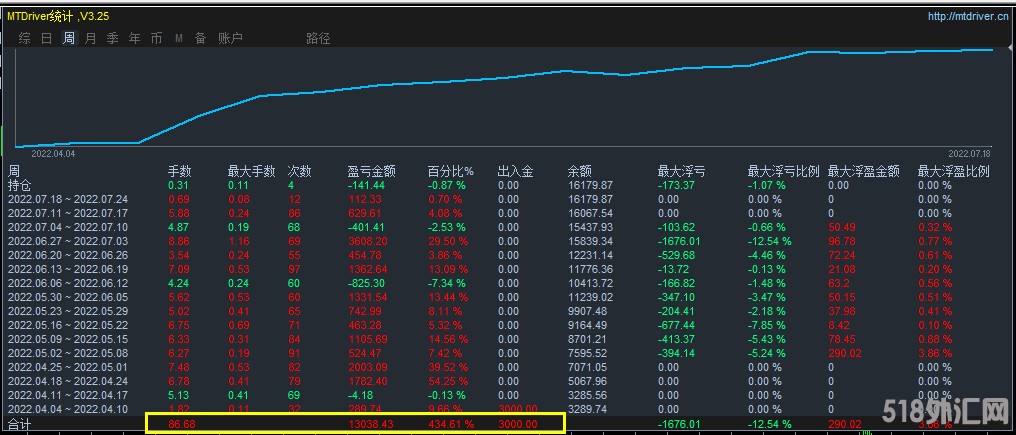This screenshot has width=1016, height=435.
Task: Click the 最大浮盈金额 column header
Action: click(864, 172)
